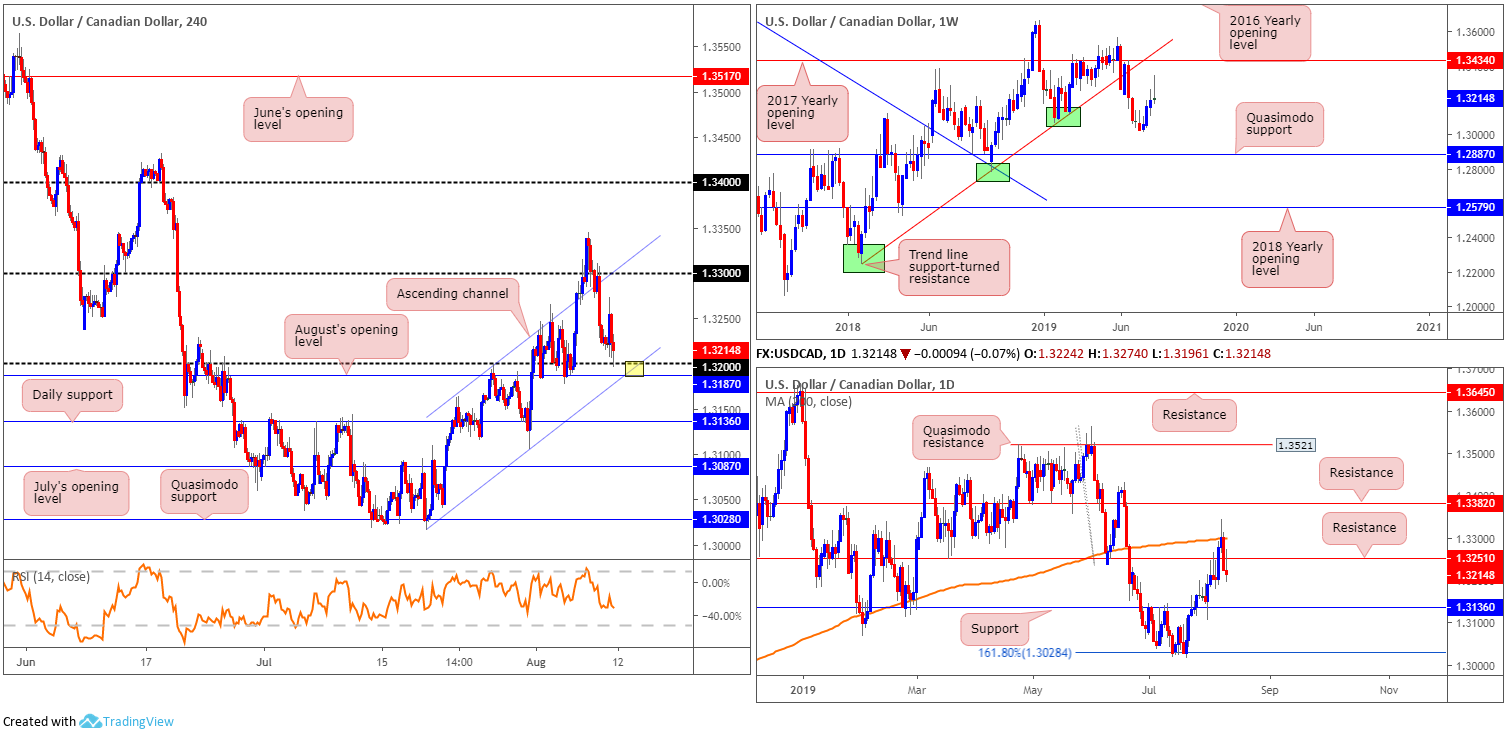Click 'U.S. Dollar / Canadian Dollar, 1D' title
Viewport: 1505px width, 731px height.
(860, 385)
